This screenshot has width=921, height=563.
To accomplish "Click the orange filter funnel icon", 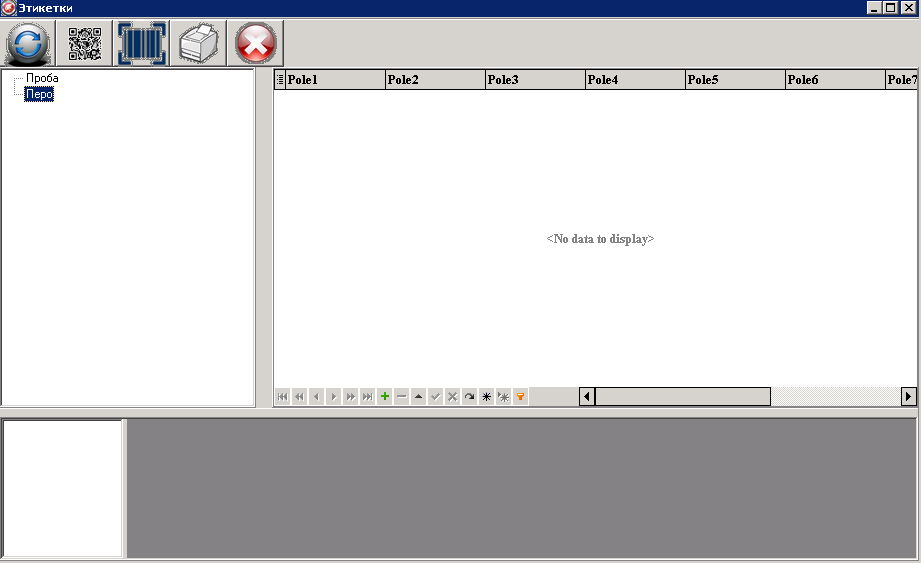I will click(520, 397).
